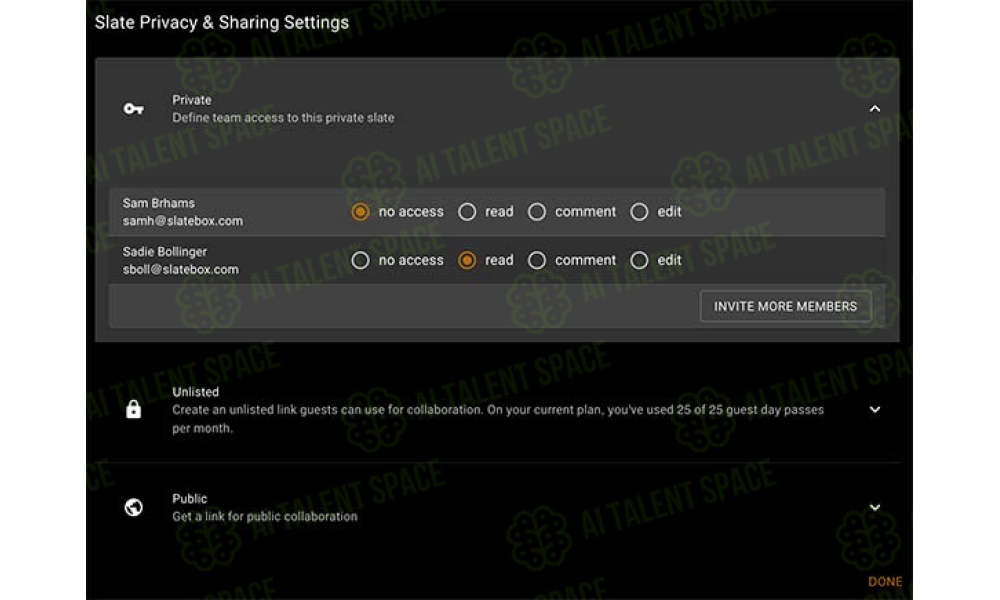Select read access for Sadie Bollinger
1000x600 pixels.
point(467,260)
